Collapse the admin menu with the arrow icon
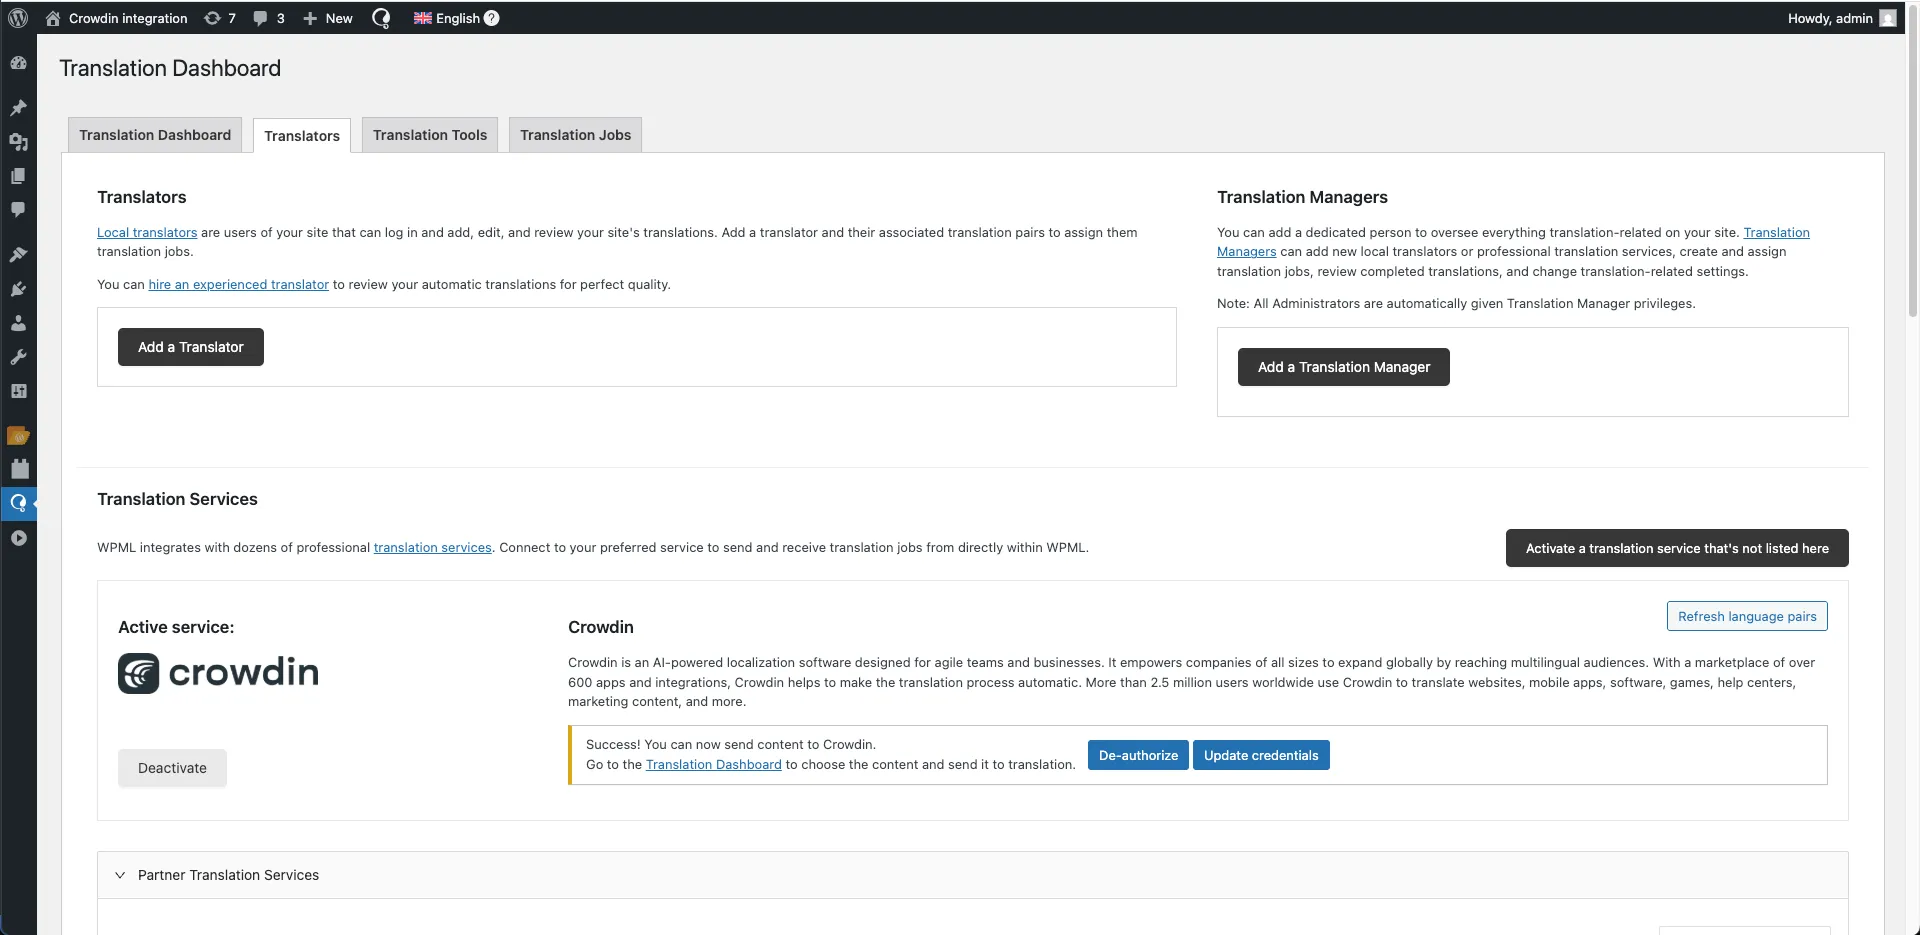 [18, 538]
